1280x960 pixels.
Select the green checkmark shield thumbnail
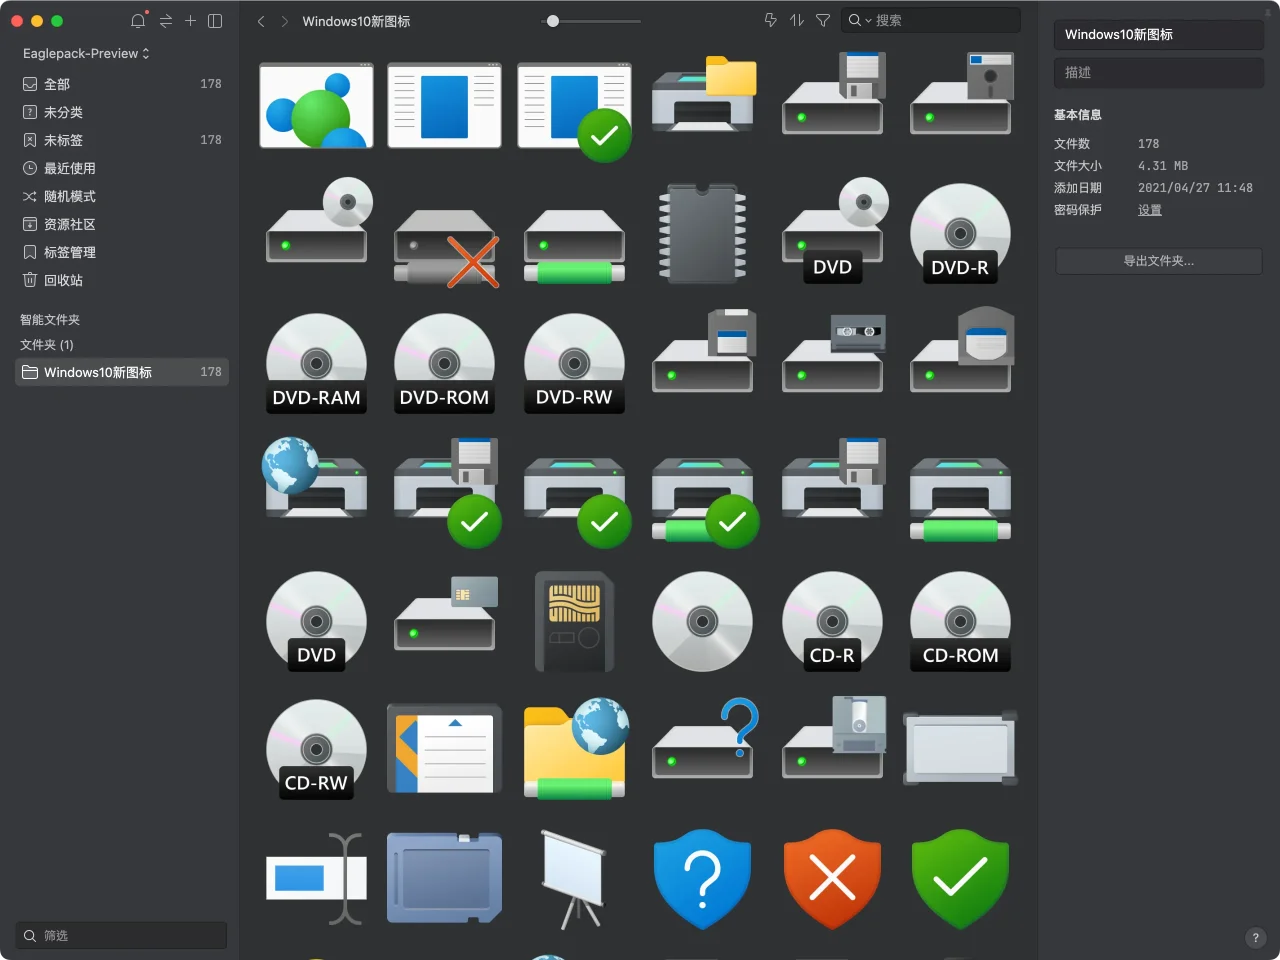point(960,879)
